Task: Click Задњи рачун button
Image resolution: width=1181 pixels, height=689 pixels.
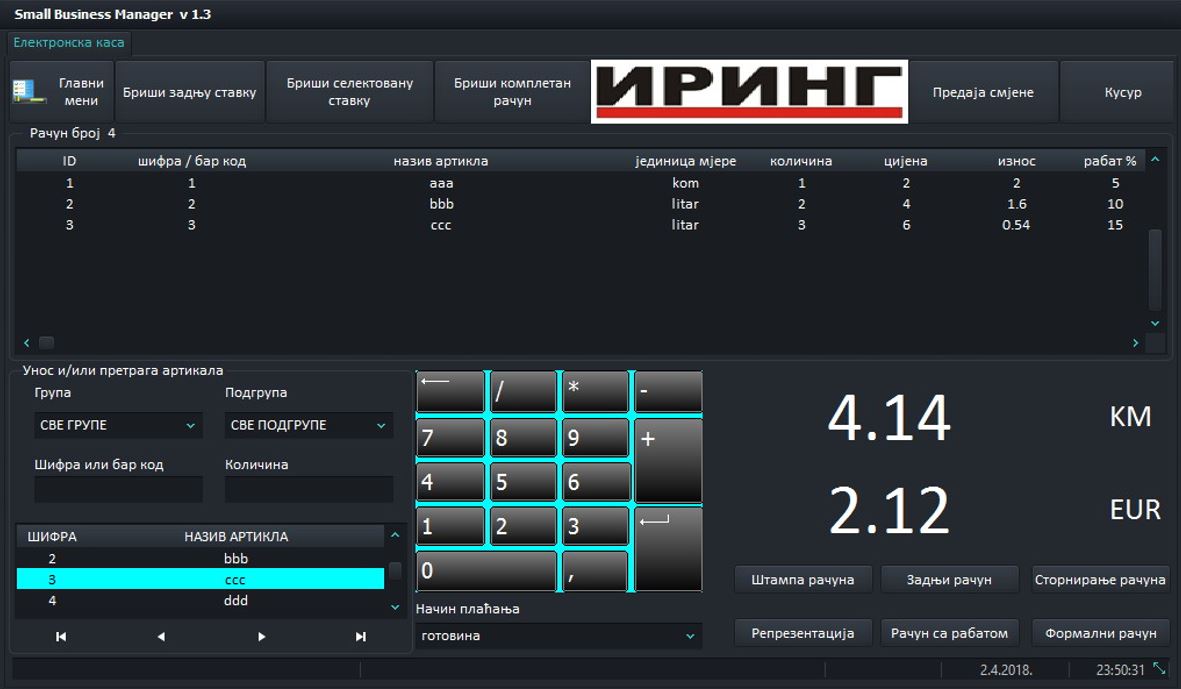Action: point(949,580)
